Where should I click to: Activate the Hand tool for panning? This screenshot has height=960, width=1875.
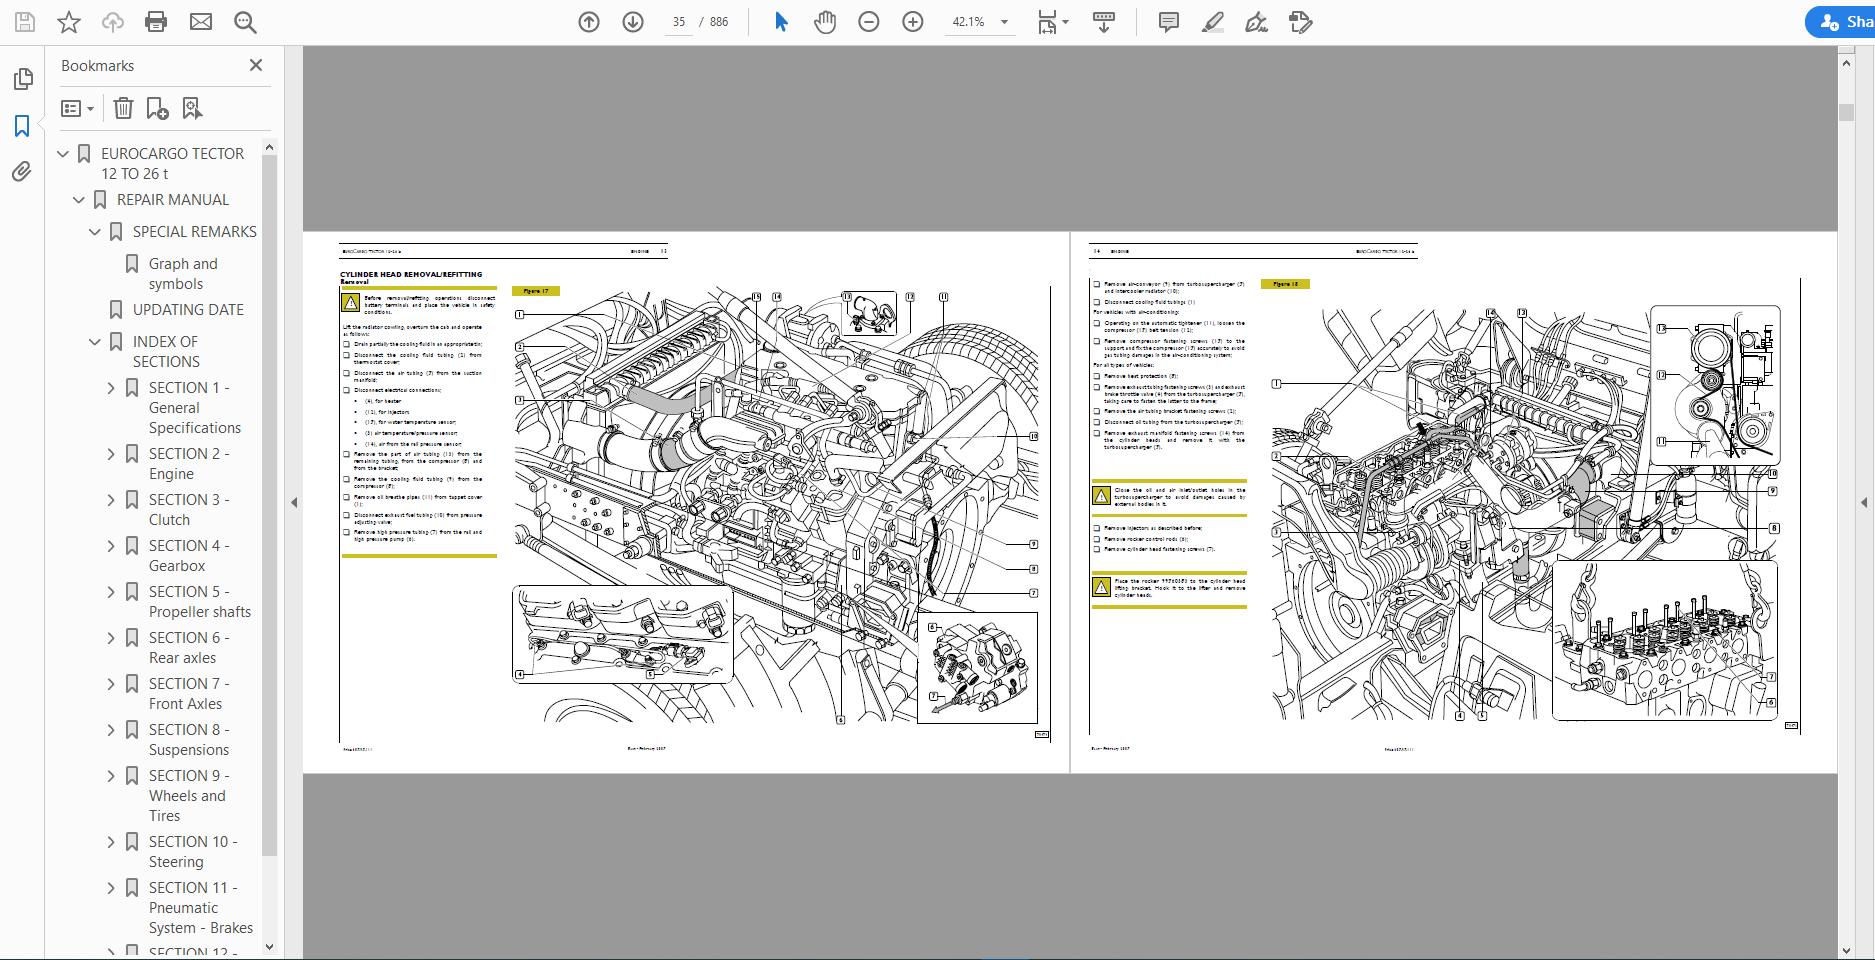tap(826, 21)
